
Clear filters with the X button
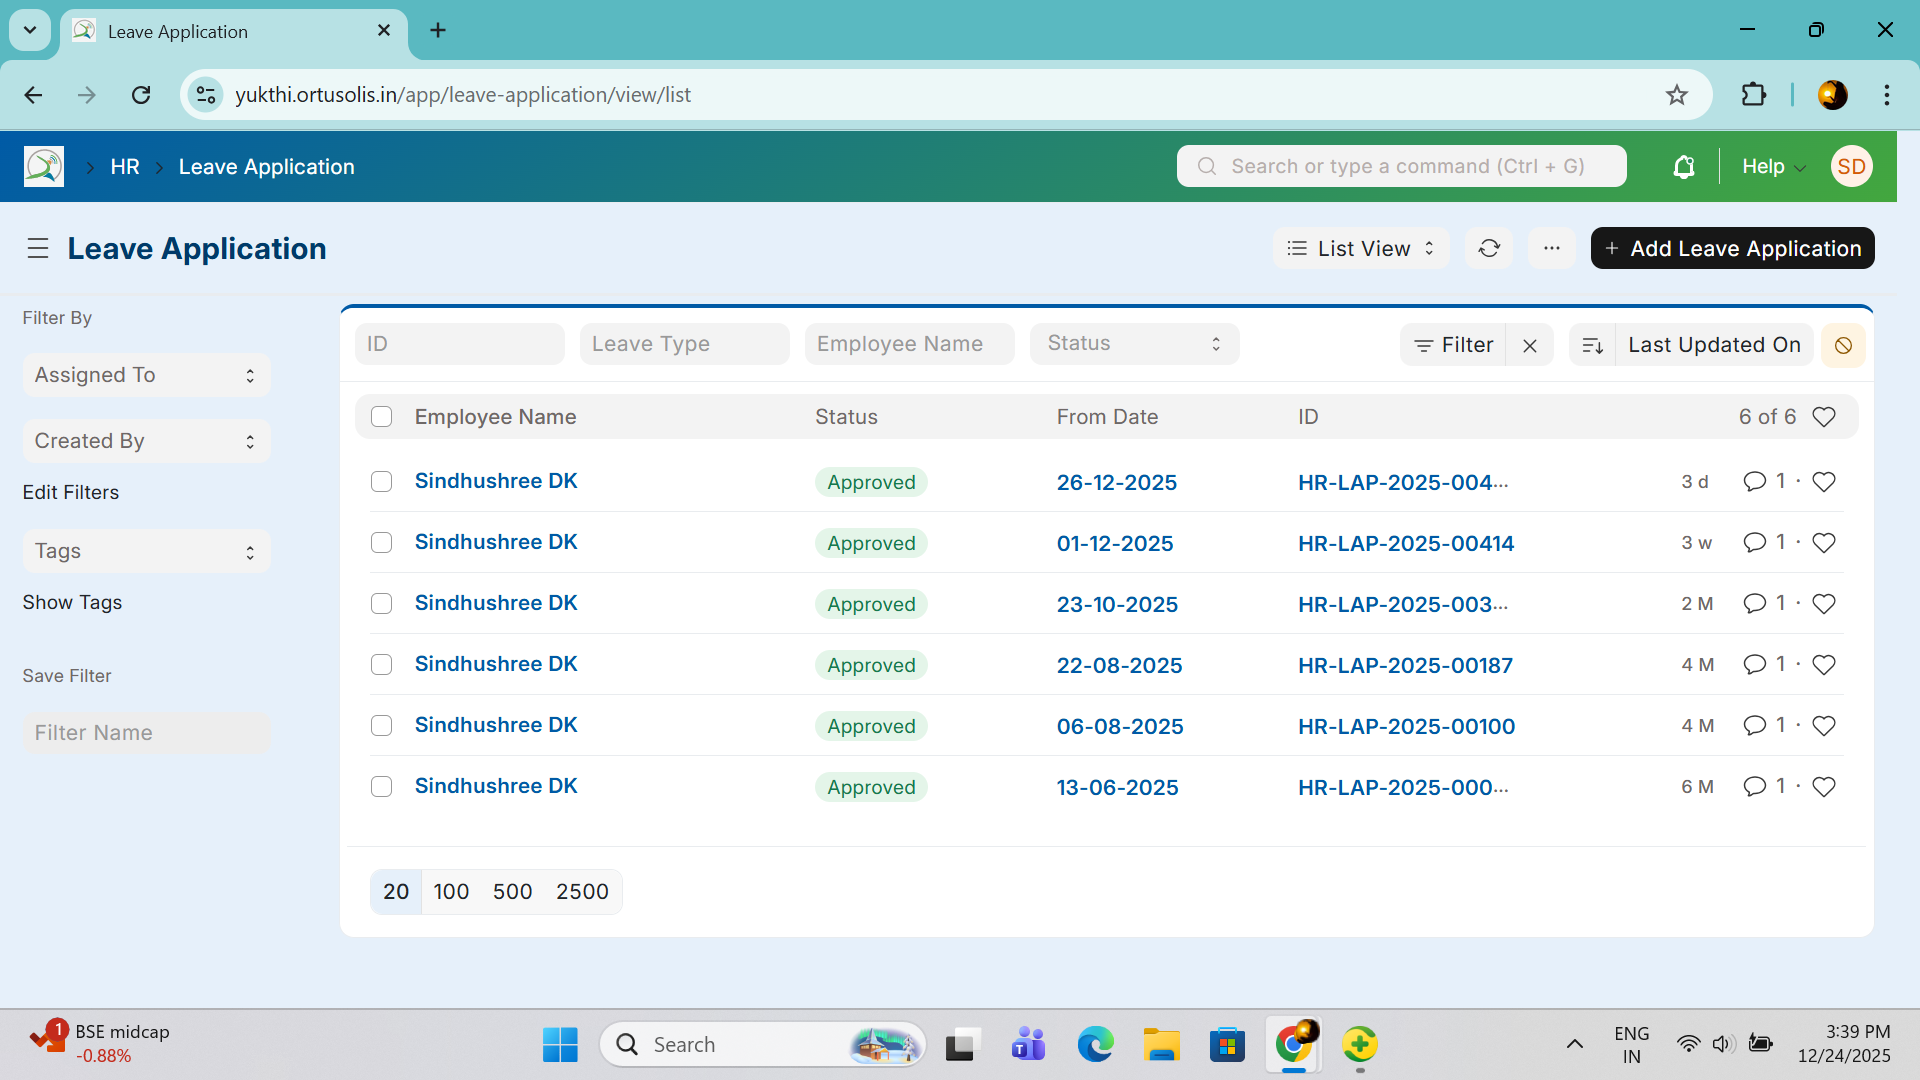click(1529, 345)
